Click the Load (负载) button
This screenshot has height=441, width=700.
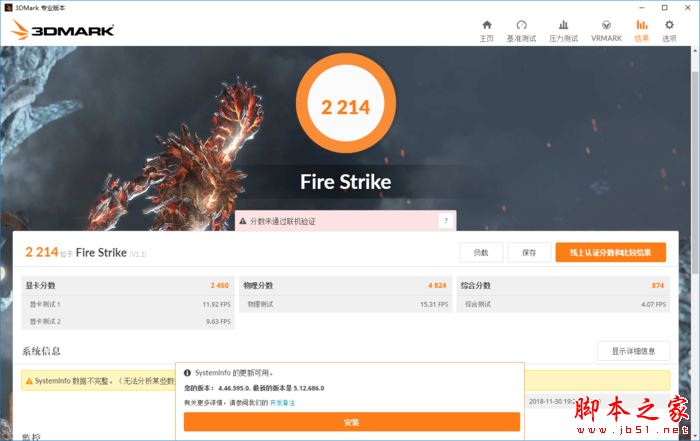pyautogui.click(x=481, y=253)
